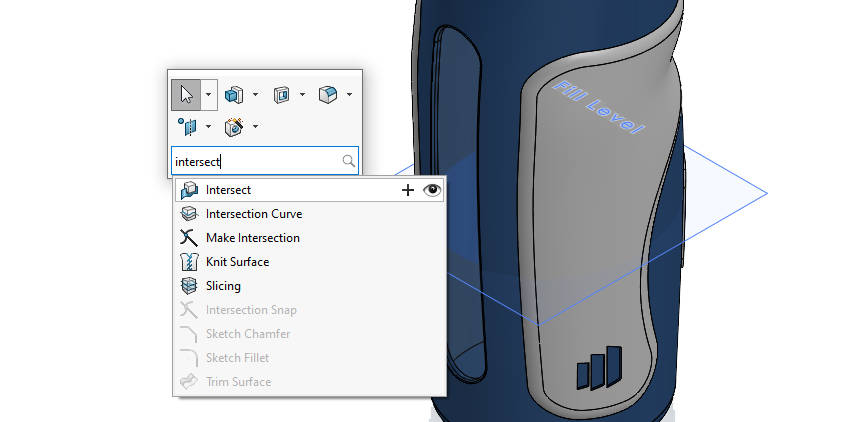Click plus icon to add Intersect shortcut
855x422 pixels.
408,190
